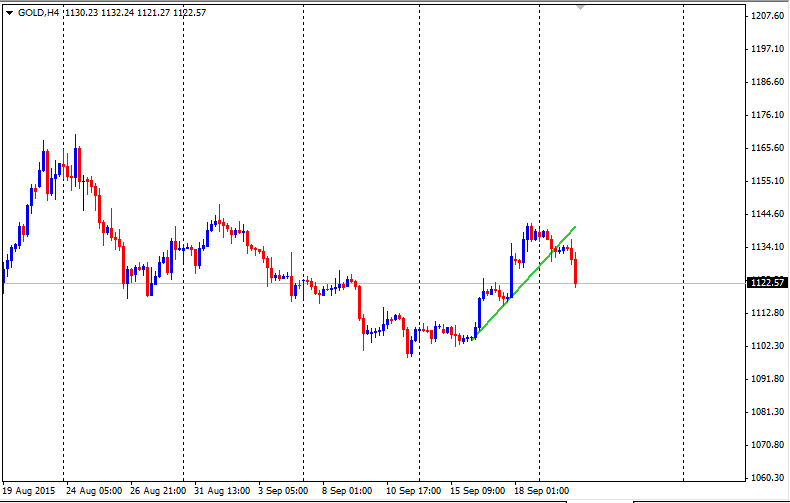This screenshot has height=503, width=790.
Task: Click the 1197.10 price scale label
Action: click(767, 49)
